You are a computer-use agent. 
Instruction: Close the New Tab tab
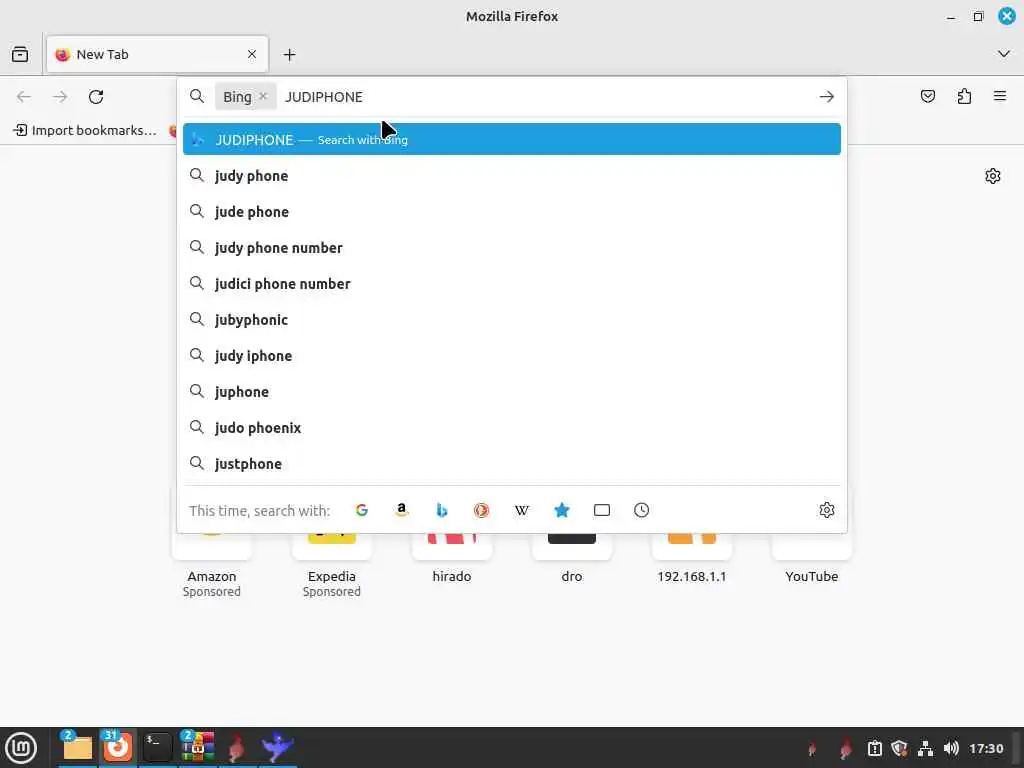[x=251, y=54]
